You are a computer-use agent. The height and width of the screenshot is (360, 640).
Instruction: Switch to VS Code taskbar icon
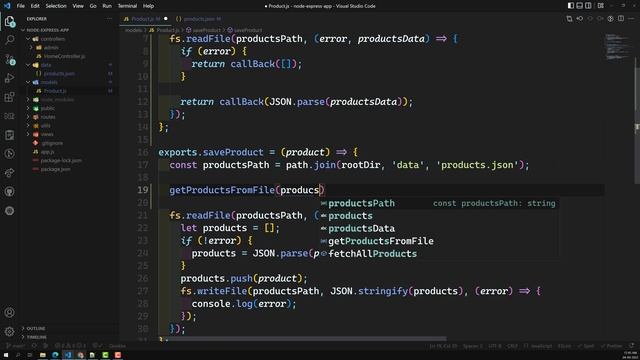click(x=68, y=355)
